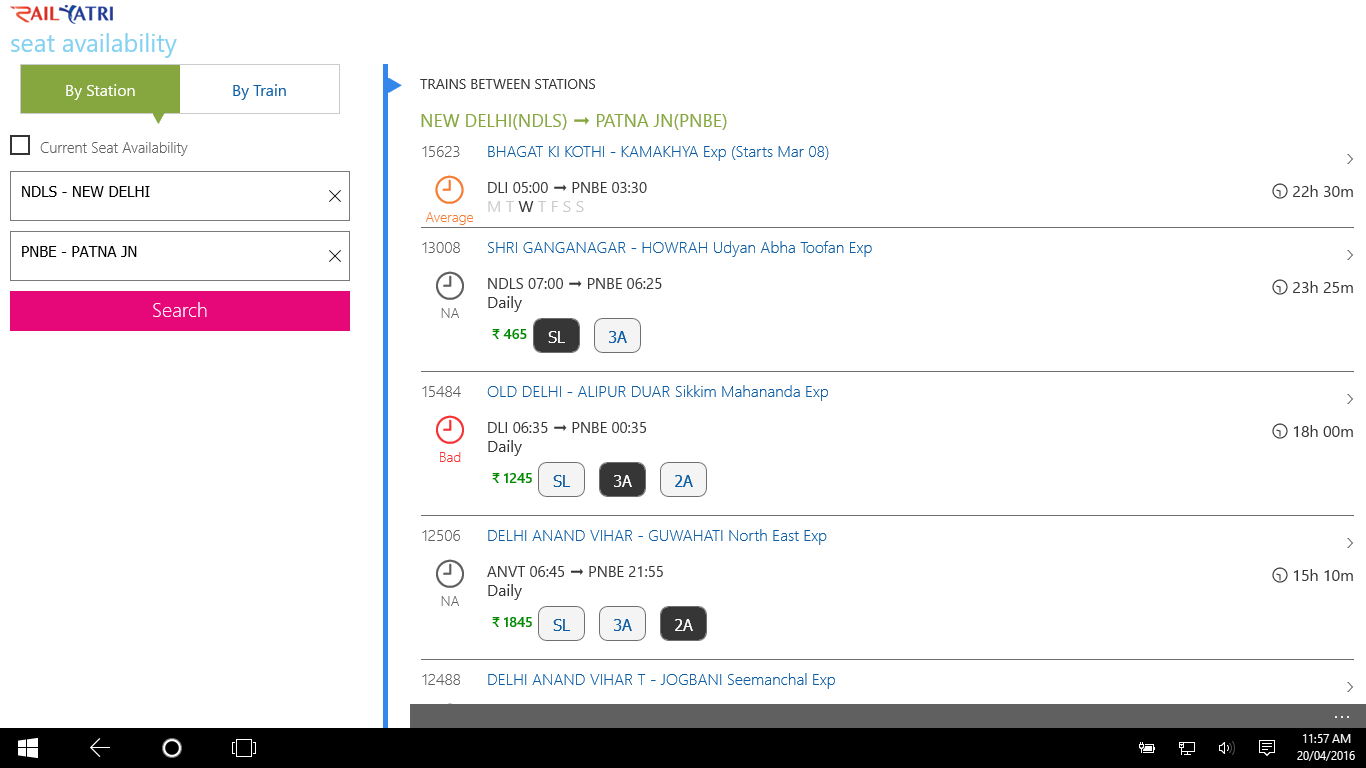Click the NEW DELHI(NDLS) to PATNA JN(PNBE) route heading
The width and height of the screenshot is (1366, 768).
pyautogui.click(x=573, y=121)
